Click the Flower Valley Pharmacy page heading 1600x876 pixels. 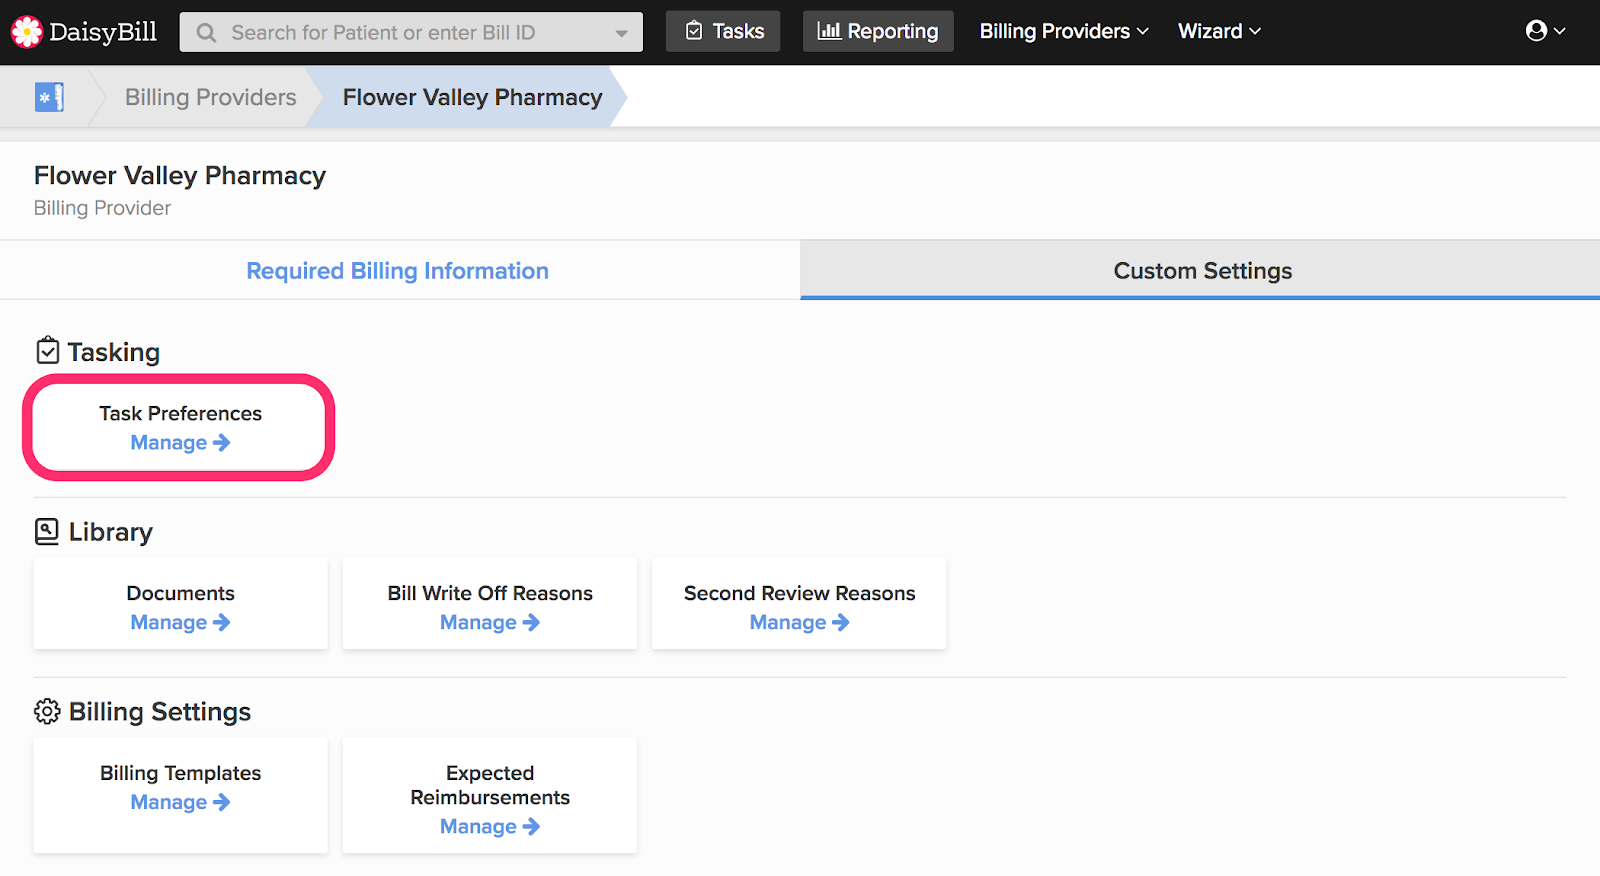pos(180,176)
